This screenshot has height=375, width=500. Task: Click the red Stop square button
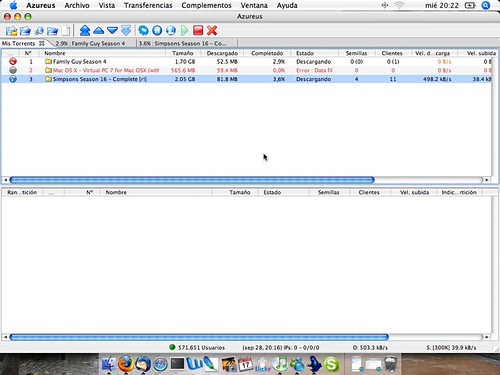(x=198, y=31)
